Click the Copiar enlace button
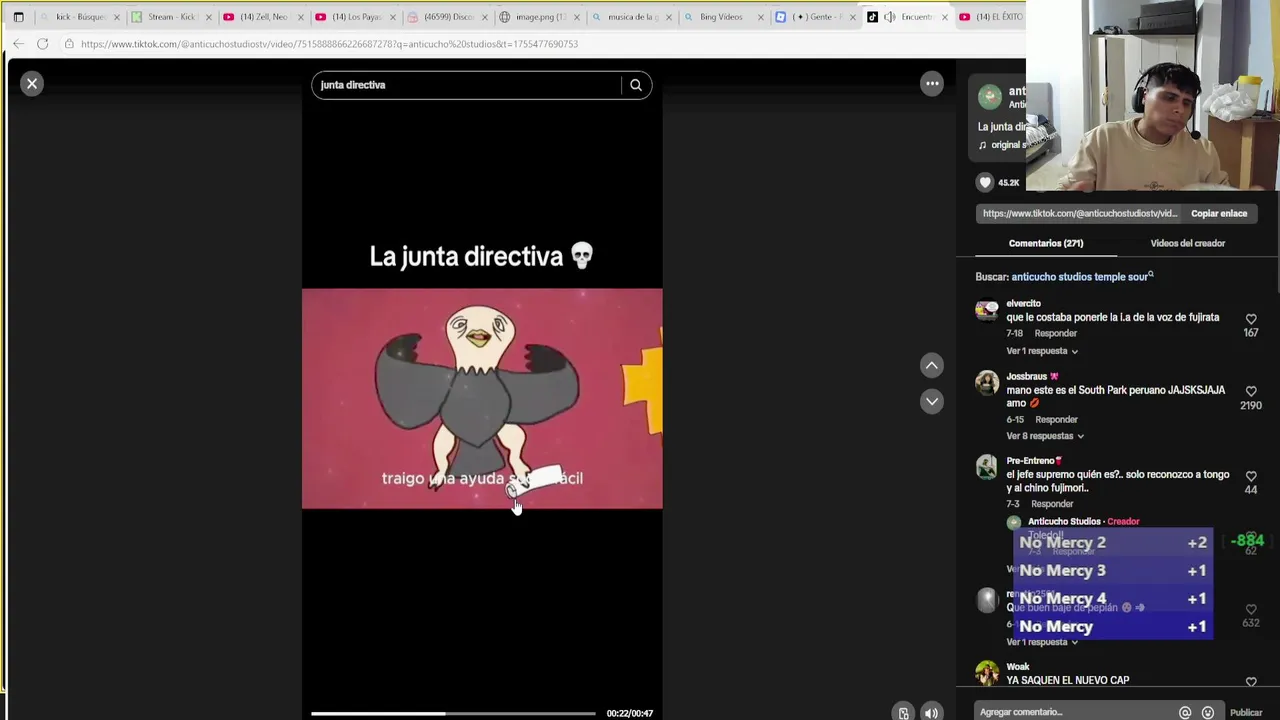 click(x=1219, y=213)
